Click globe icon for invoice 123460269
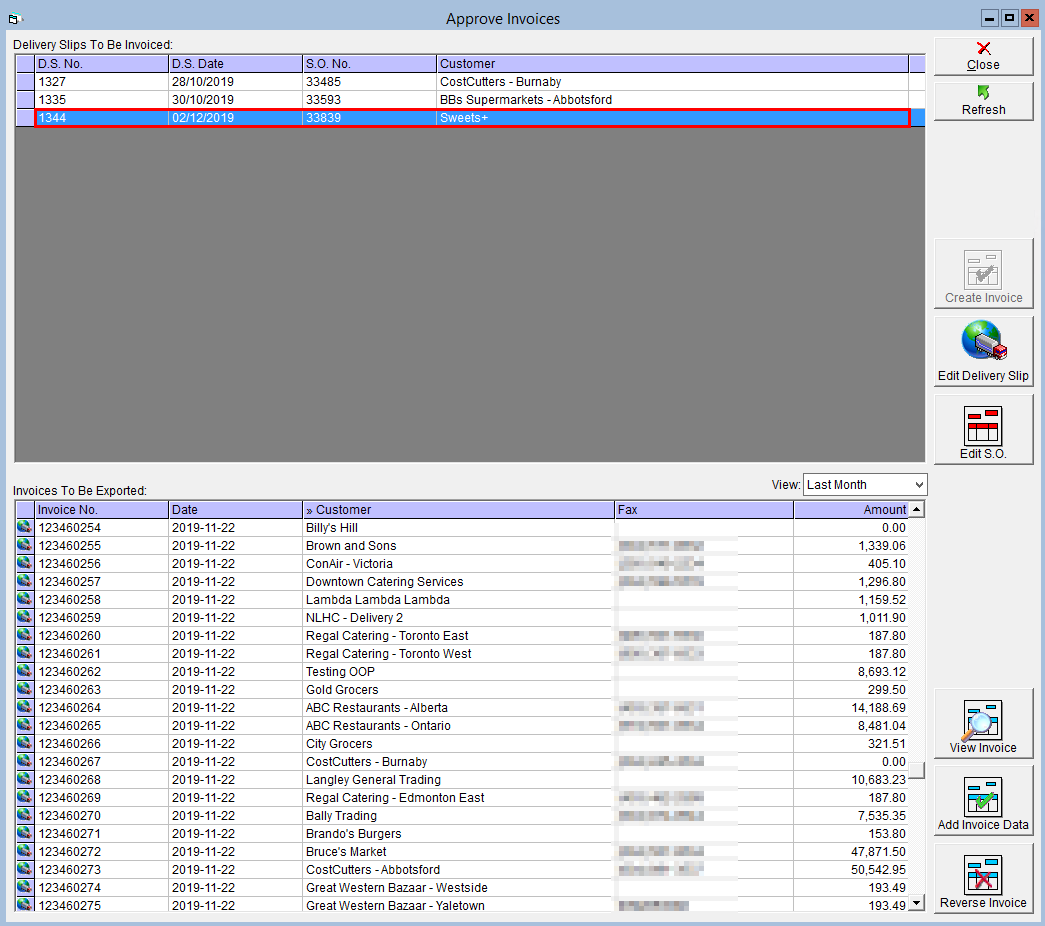Viewport: 1045px width, 926px height. coord(25,797)
